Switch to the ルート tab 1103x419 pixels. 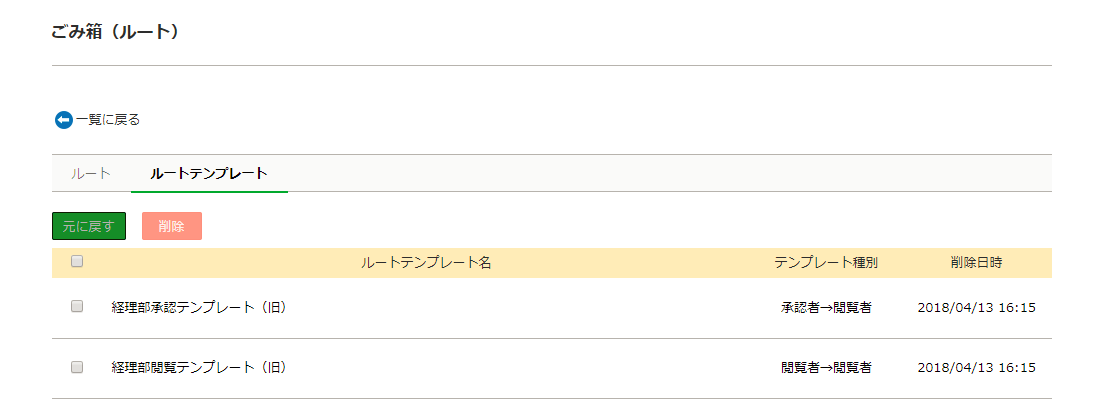tap(91, 174)
